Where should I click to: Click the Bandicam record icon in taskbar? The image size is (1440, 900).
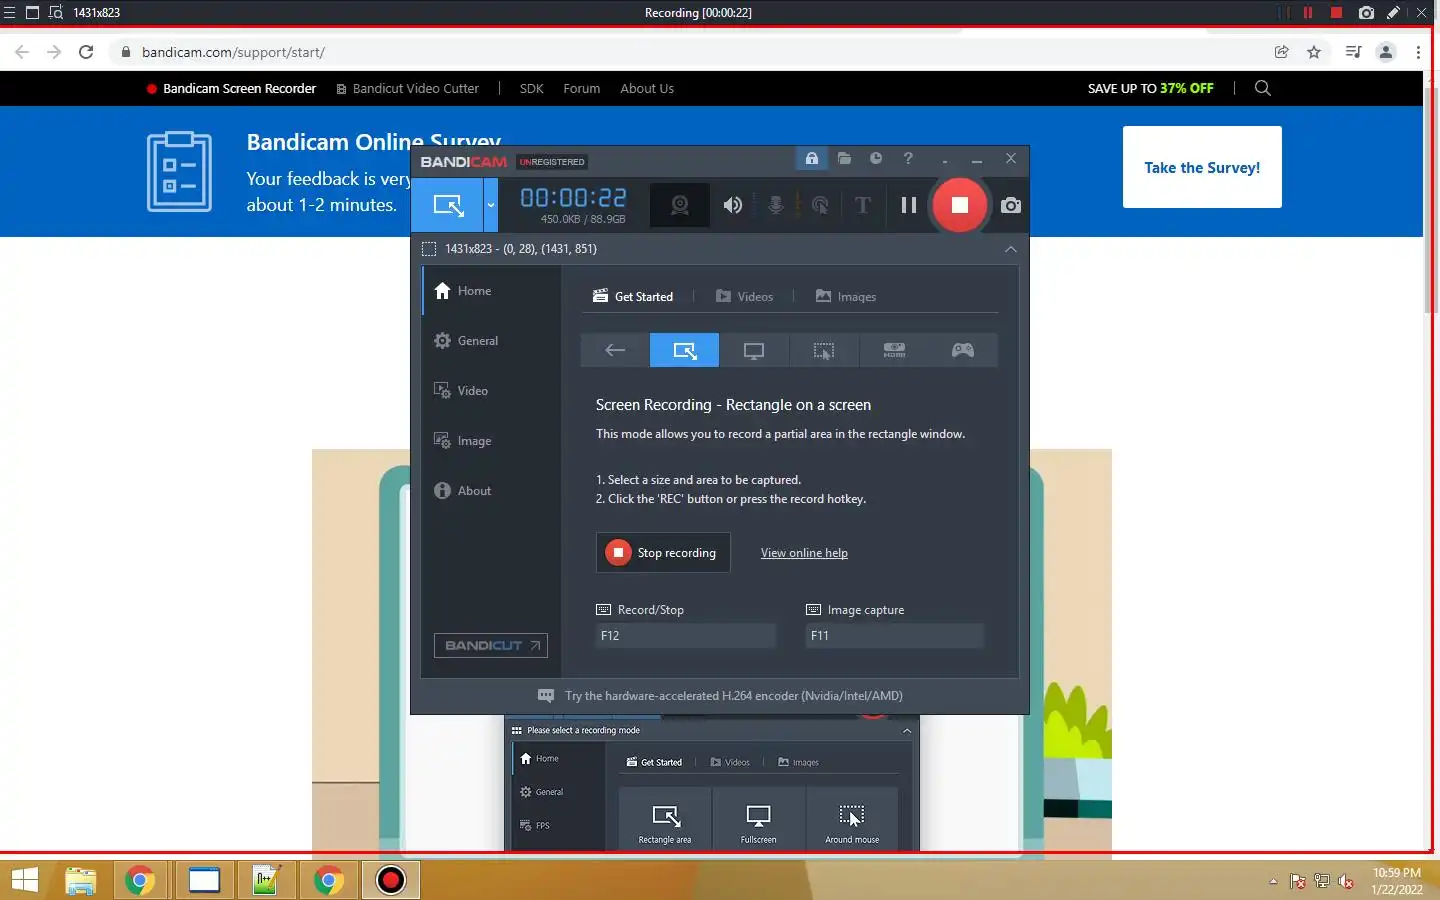pos(390,880)
